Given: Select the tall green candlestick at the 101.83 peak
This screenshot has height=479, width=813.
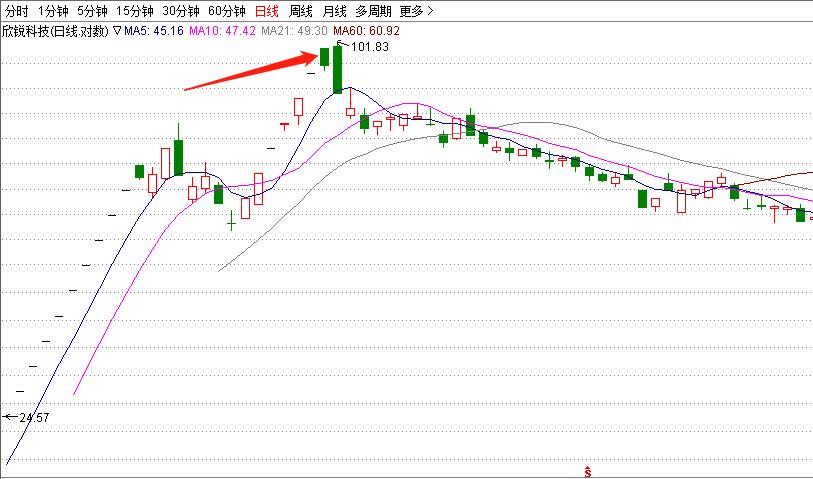Looking at the screenshot, I should click(x=338, y=69).
